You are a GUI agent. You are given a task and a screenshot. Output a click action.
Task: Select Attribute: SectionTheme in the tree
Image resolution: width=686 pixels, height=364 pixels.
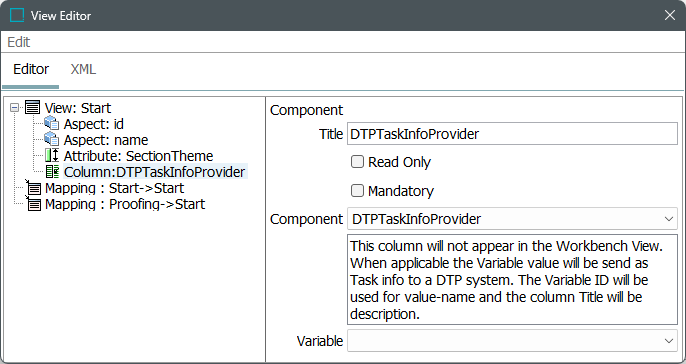pyautogui.click(x=138, y=156)
